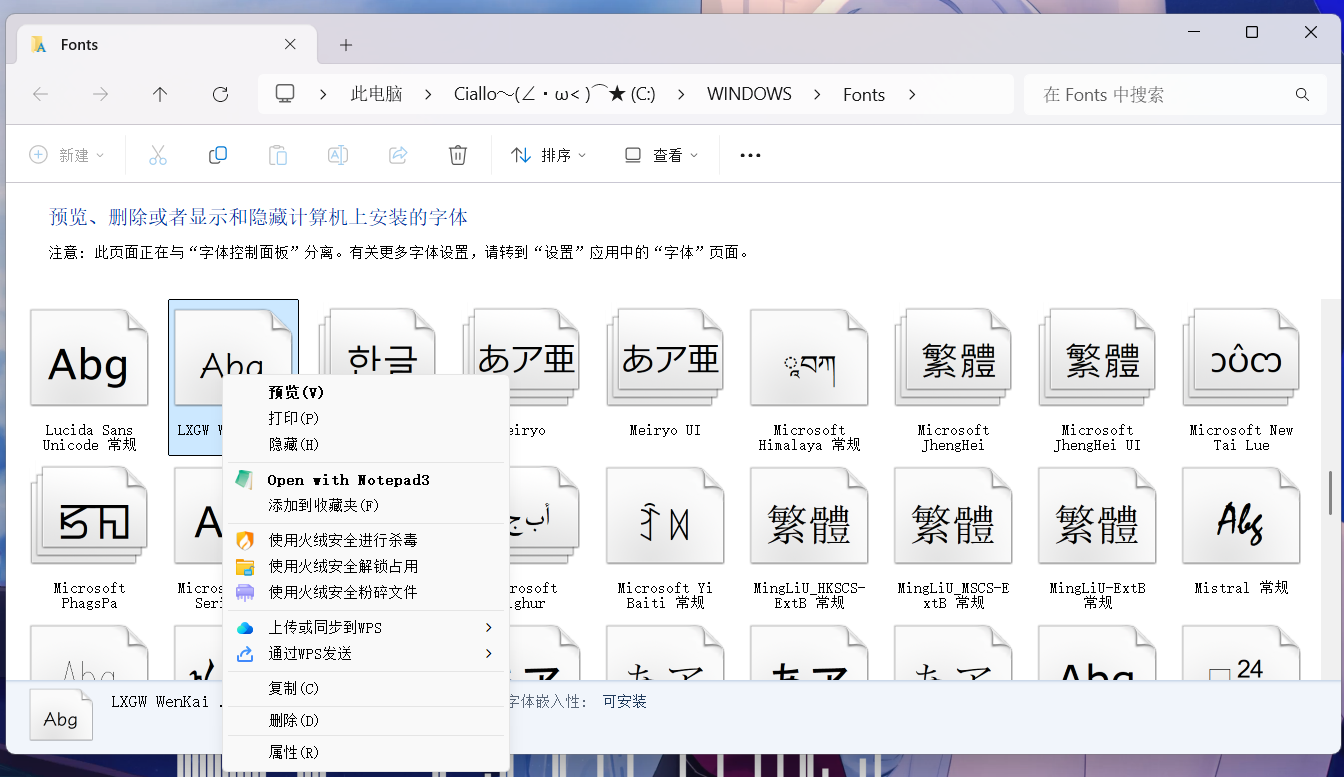
Task: Expand chevron before 此电脑 breadcrumb
Action: point(323,94)
